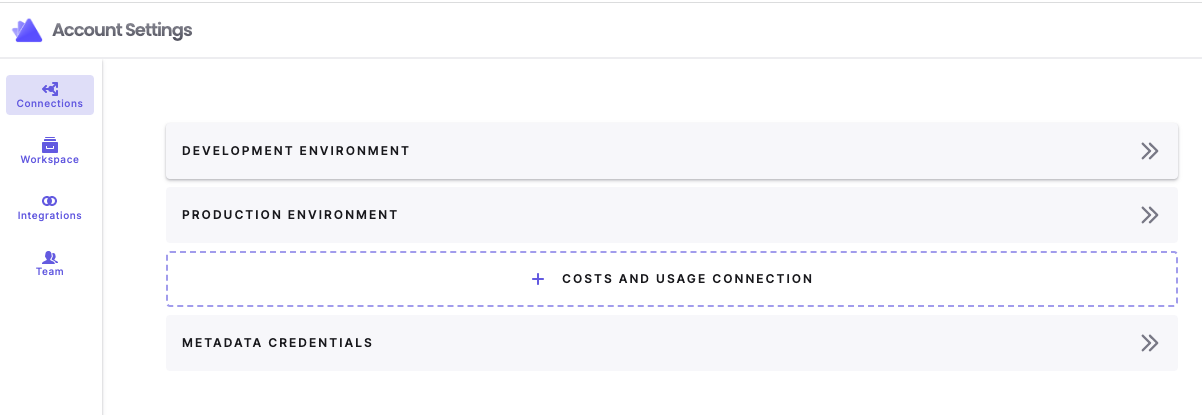Click the purple app logo icon
This screenshot has width=1202, height=415.
[27, 30]
